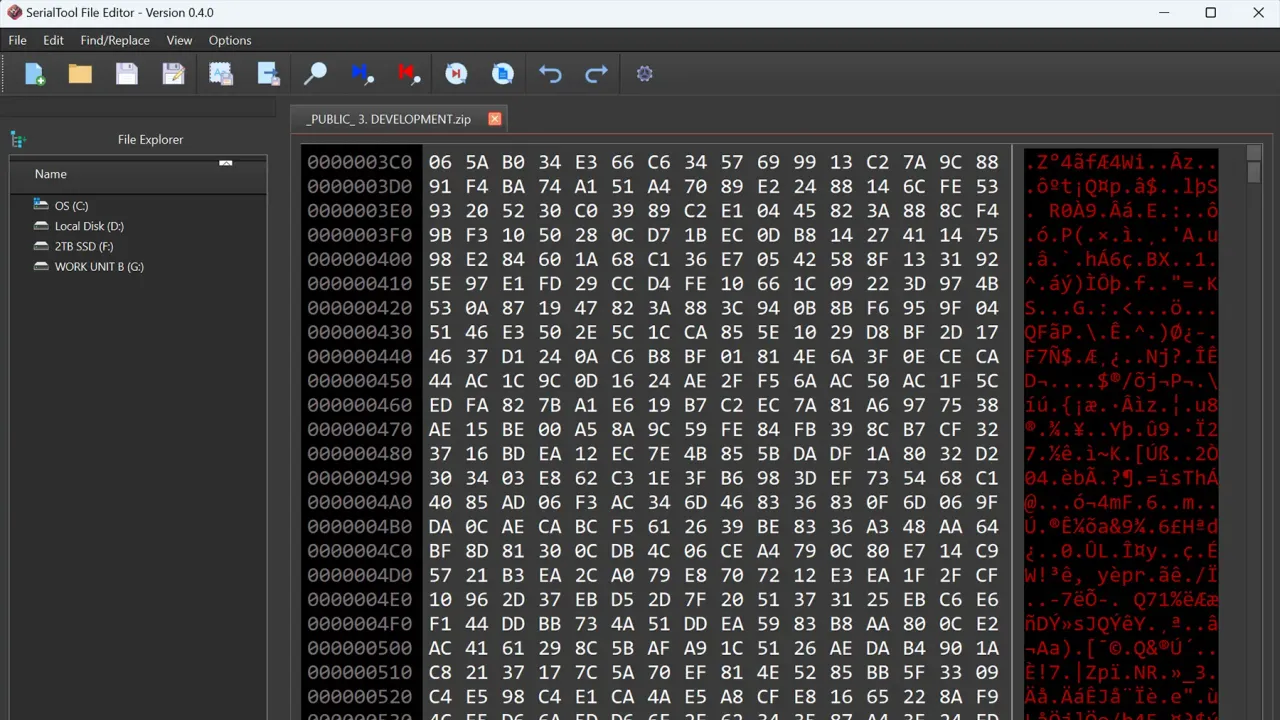The height and width of the screenshot is (720, 1280).
Task: Click the export document toolbar icon
Action: coord(268,74)
